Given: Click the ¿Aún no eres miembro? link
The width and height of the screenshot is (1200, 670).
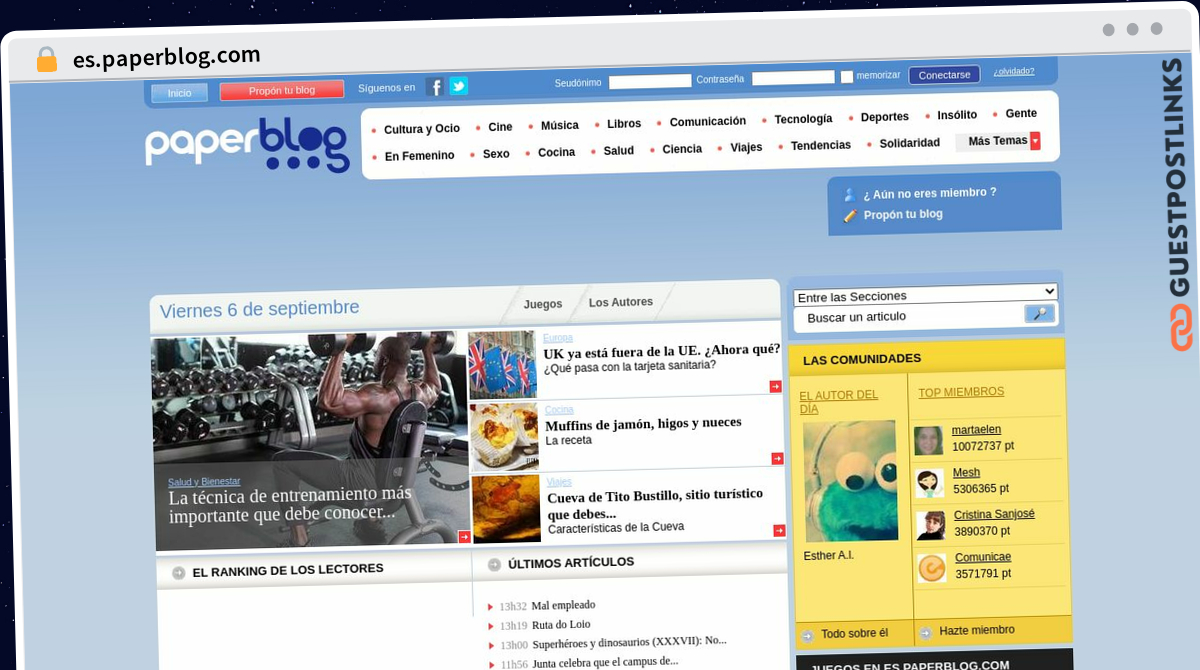Looking at the screenshot, I should pyautogui.click(x=930, y=192).
